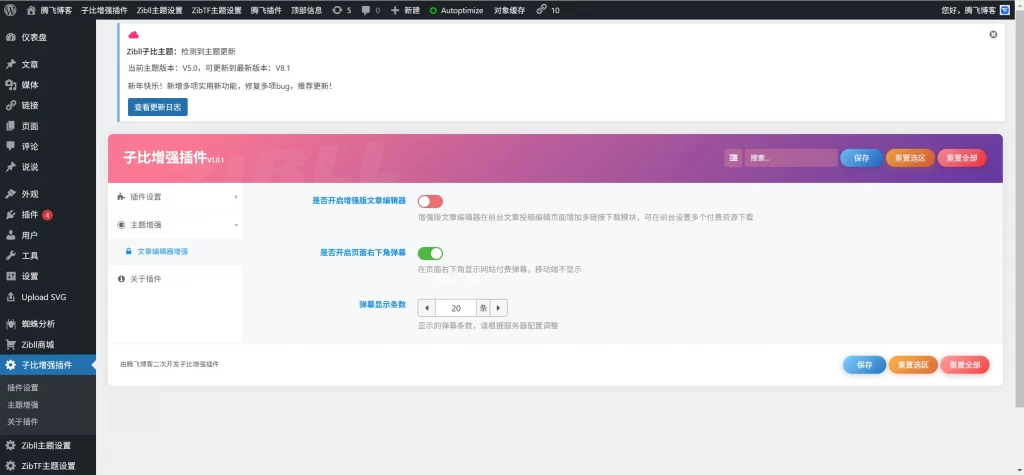The height and width of the screenshot is (475, 1024).
Task: Open Zibll商城 in the sidebar
Action: coord(48,344)
